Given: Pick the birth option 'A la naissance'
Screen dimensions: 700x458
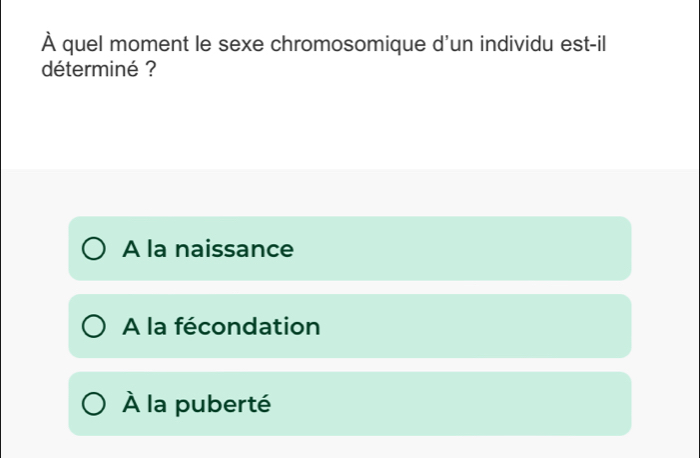Looking at the screenshot, I should (208, 248).
